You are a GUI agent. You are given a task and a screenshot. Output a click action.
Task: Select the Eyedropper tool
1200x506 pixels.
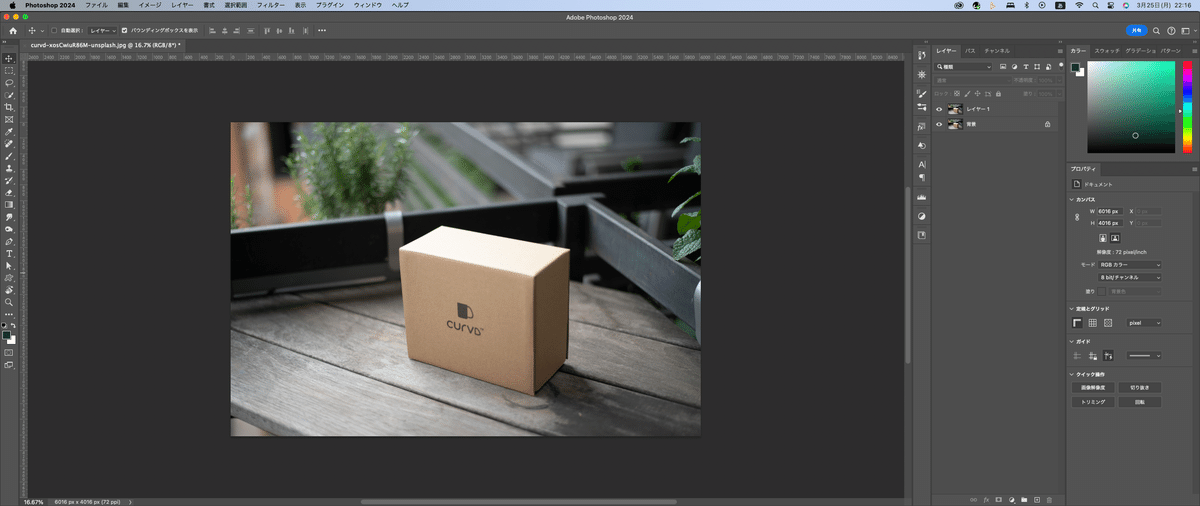pyautogui.click(x=9, y=131)
